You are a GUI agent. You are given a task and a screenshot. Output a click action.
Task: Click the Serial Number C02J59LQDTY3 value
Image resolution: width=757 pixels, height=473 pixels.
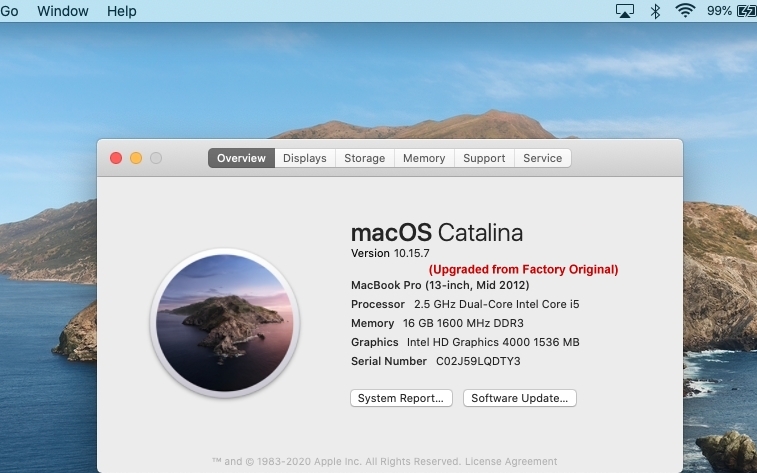point(478,361)
